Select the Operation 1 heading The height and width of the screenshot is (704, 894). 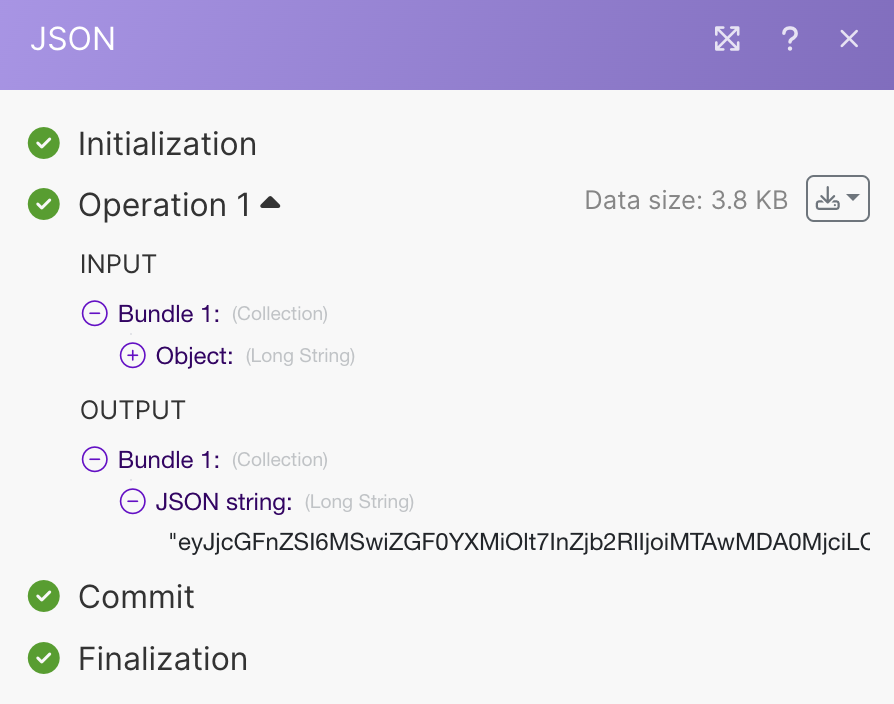(165, 205)
